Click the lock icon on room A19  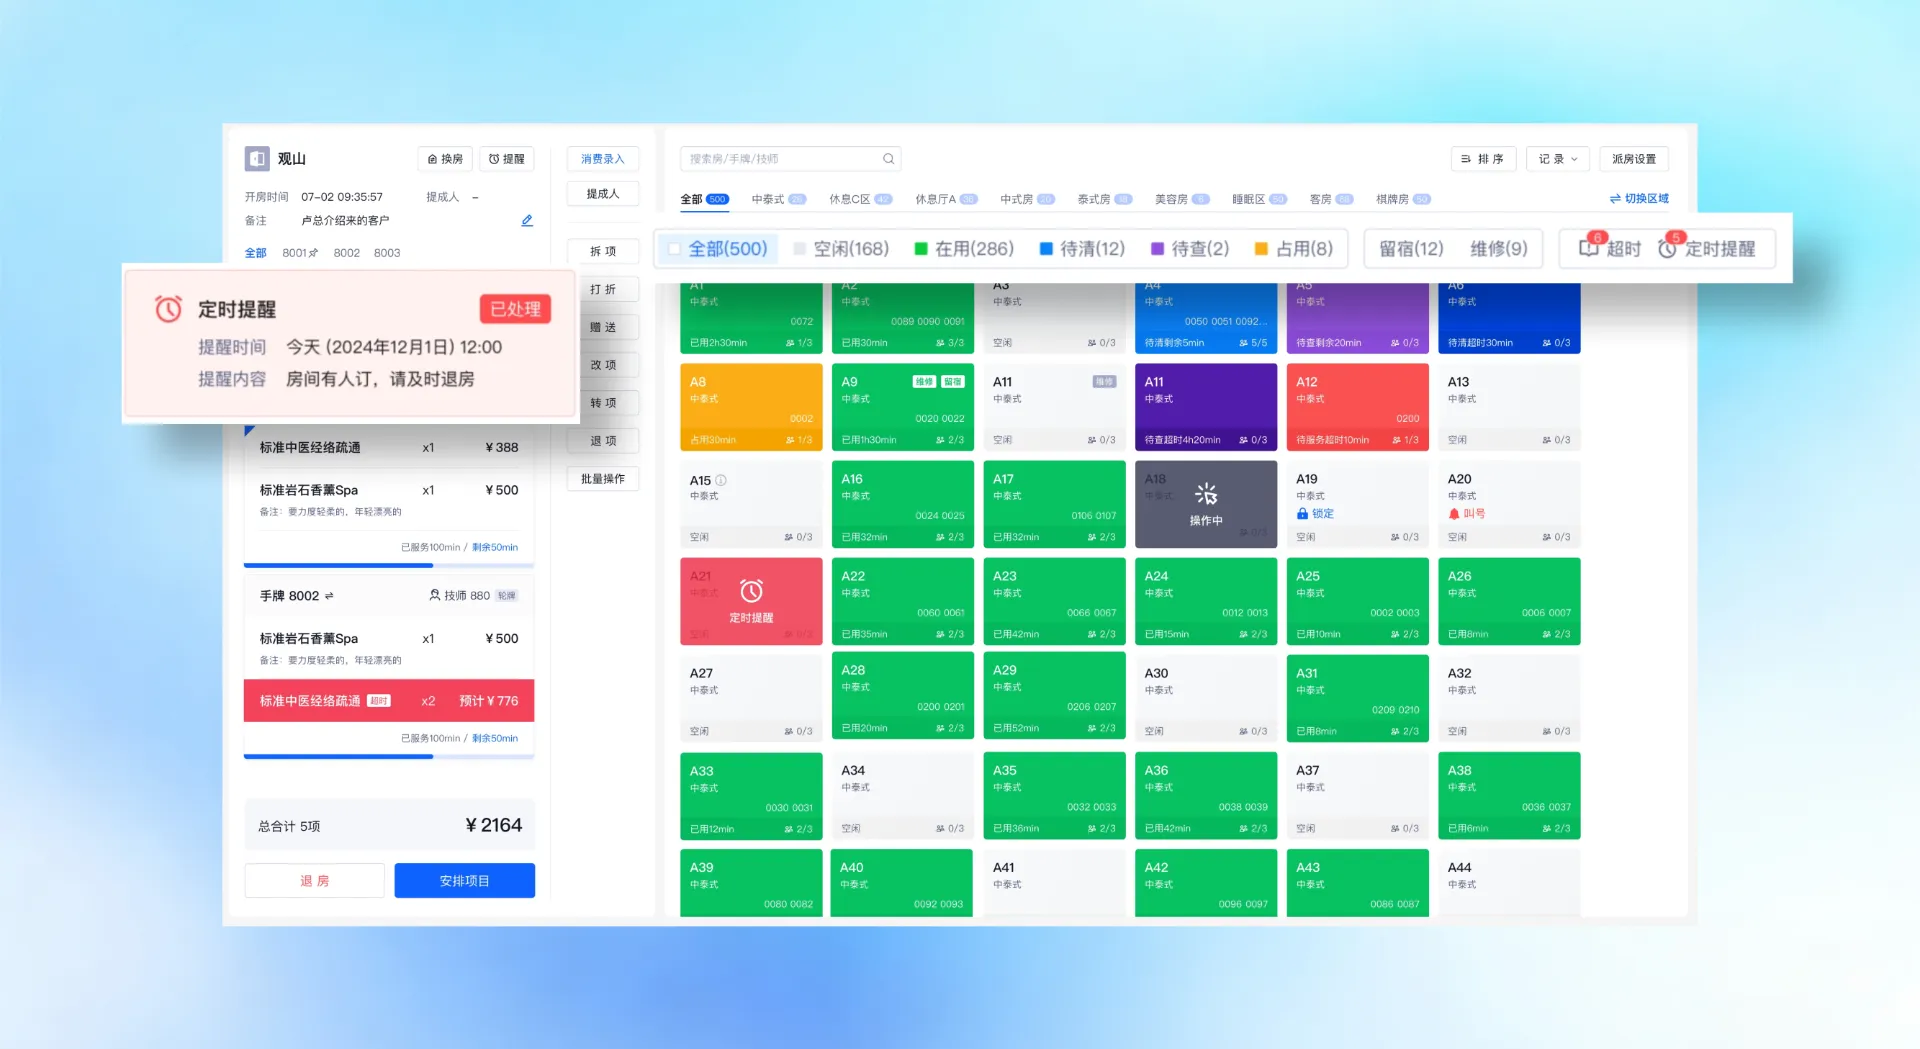click(1302, 514)
